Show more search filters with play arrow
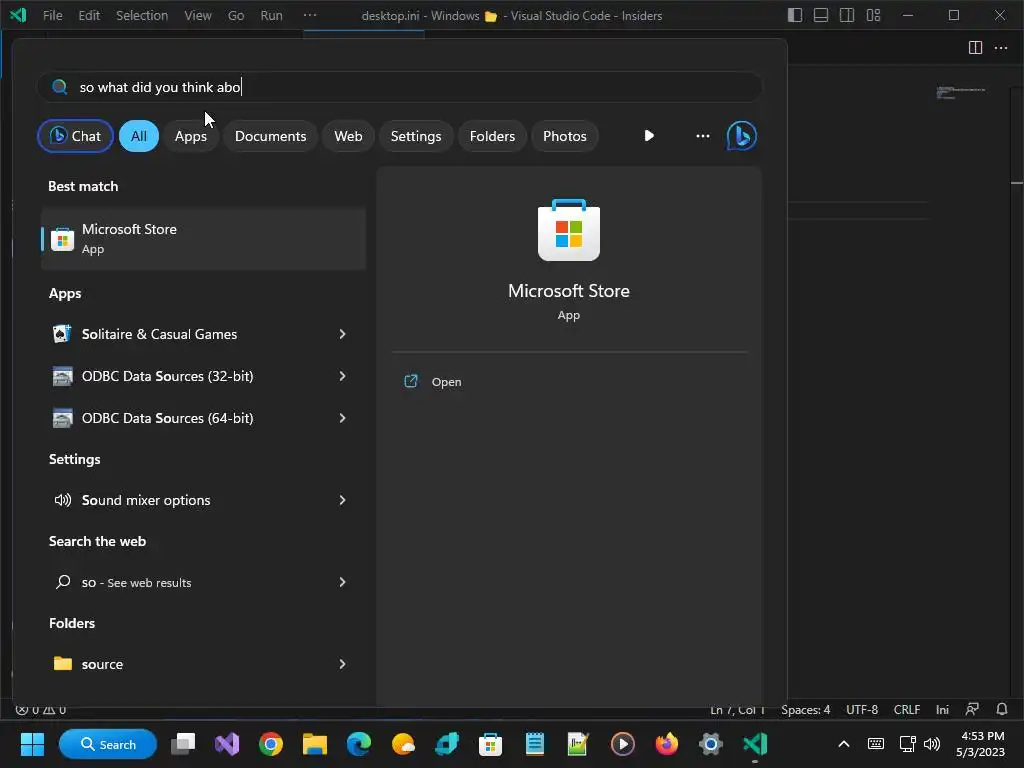This screenshot has width=1024, height=768. click(x=648, y=136)
